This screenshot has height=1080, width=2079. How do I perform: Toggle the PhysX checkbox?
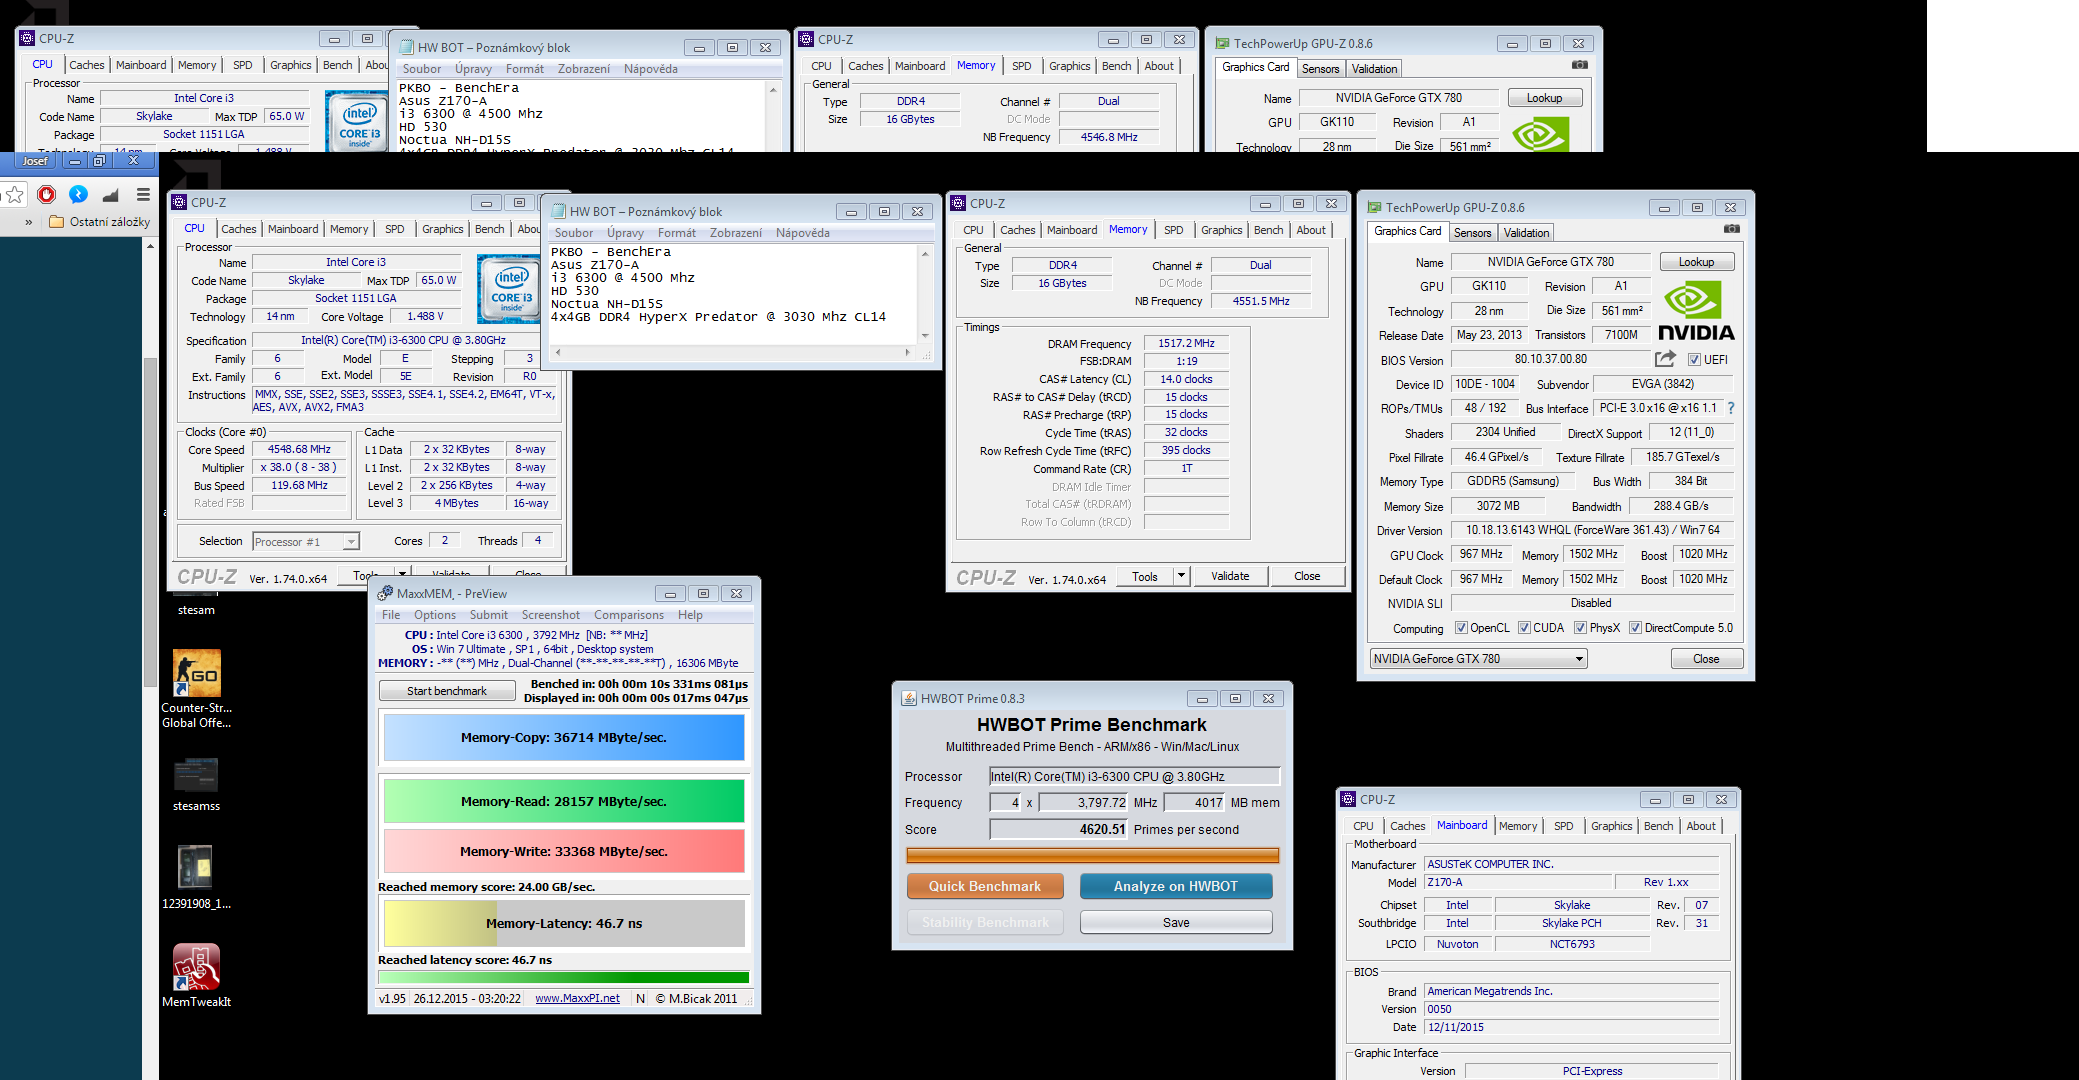[1580, 628]
